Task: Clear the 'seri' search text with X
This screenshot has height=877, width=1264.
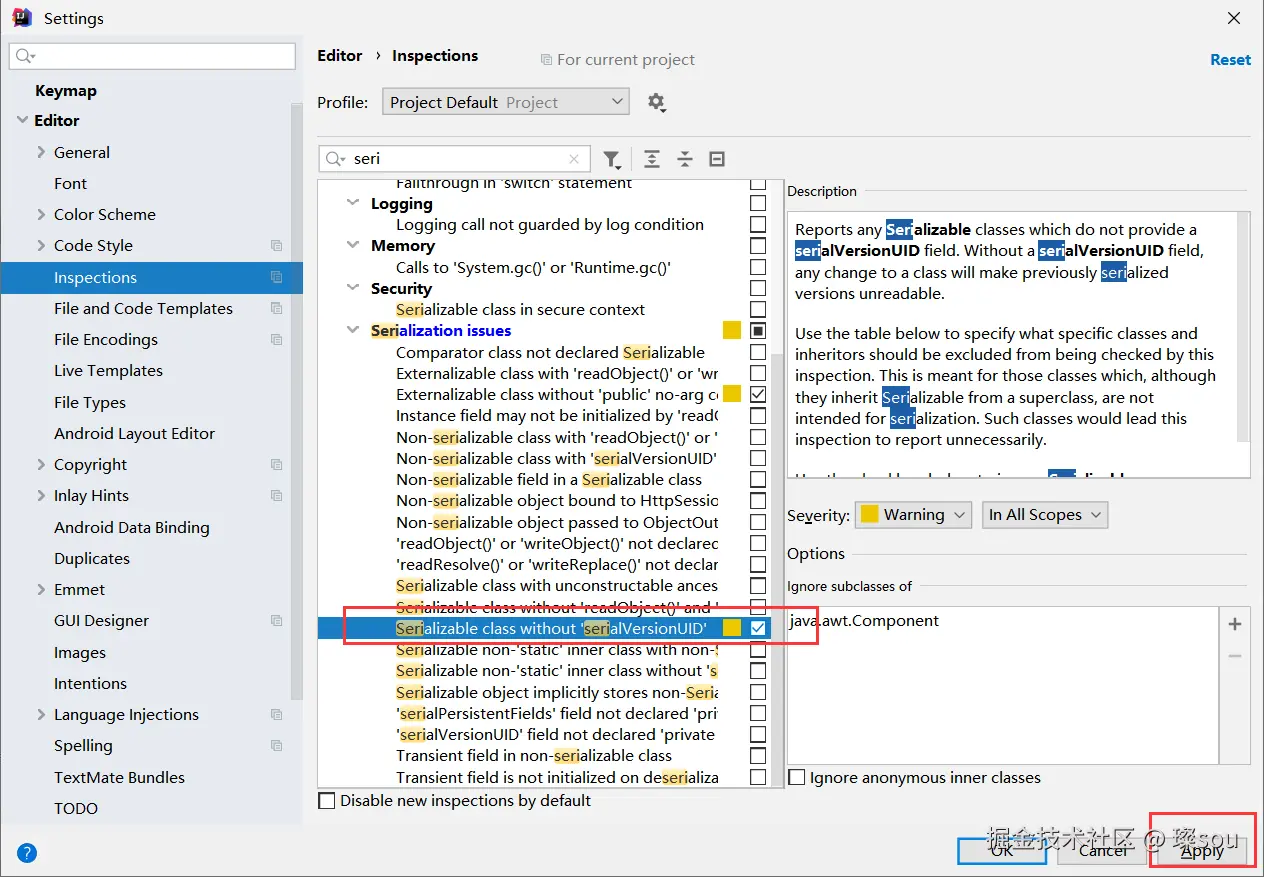Action: [574, 159]
